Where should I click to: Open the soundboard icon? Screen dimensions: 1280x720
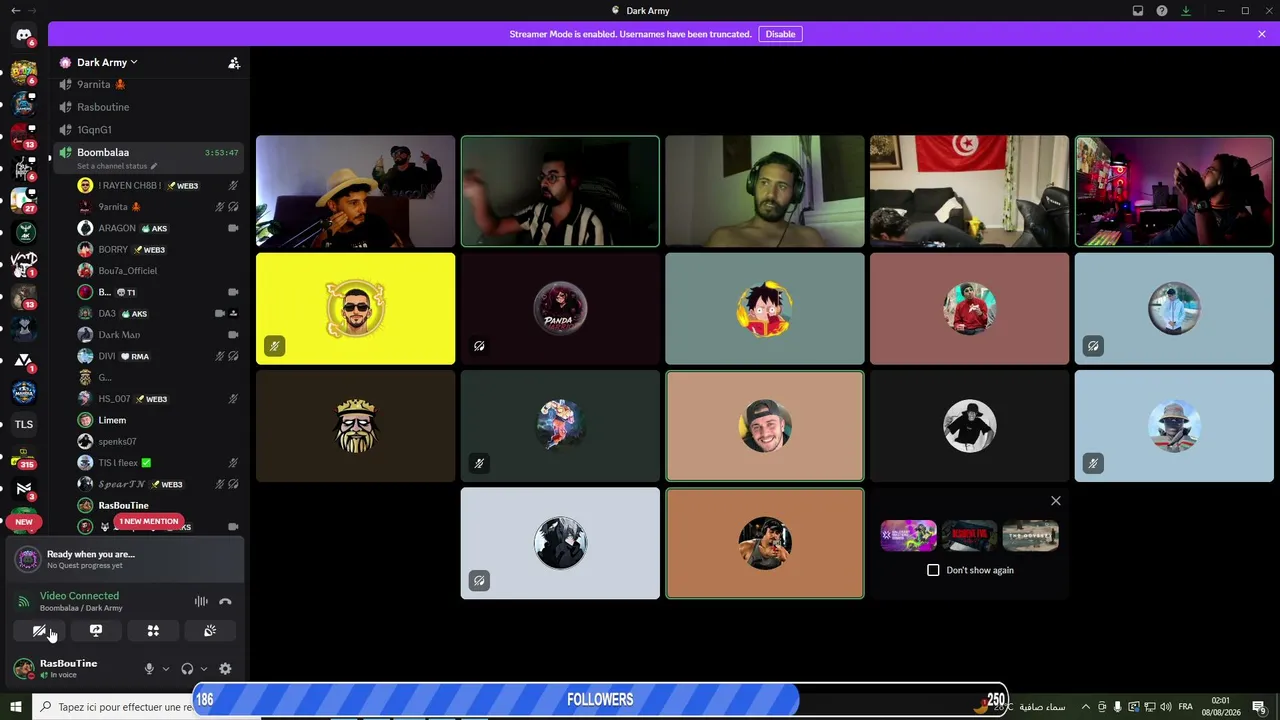click(x=210, y=631)
